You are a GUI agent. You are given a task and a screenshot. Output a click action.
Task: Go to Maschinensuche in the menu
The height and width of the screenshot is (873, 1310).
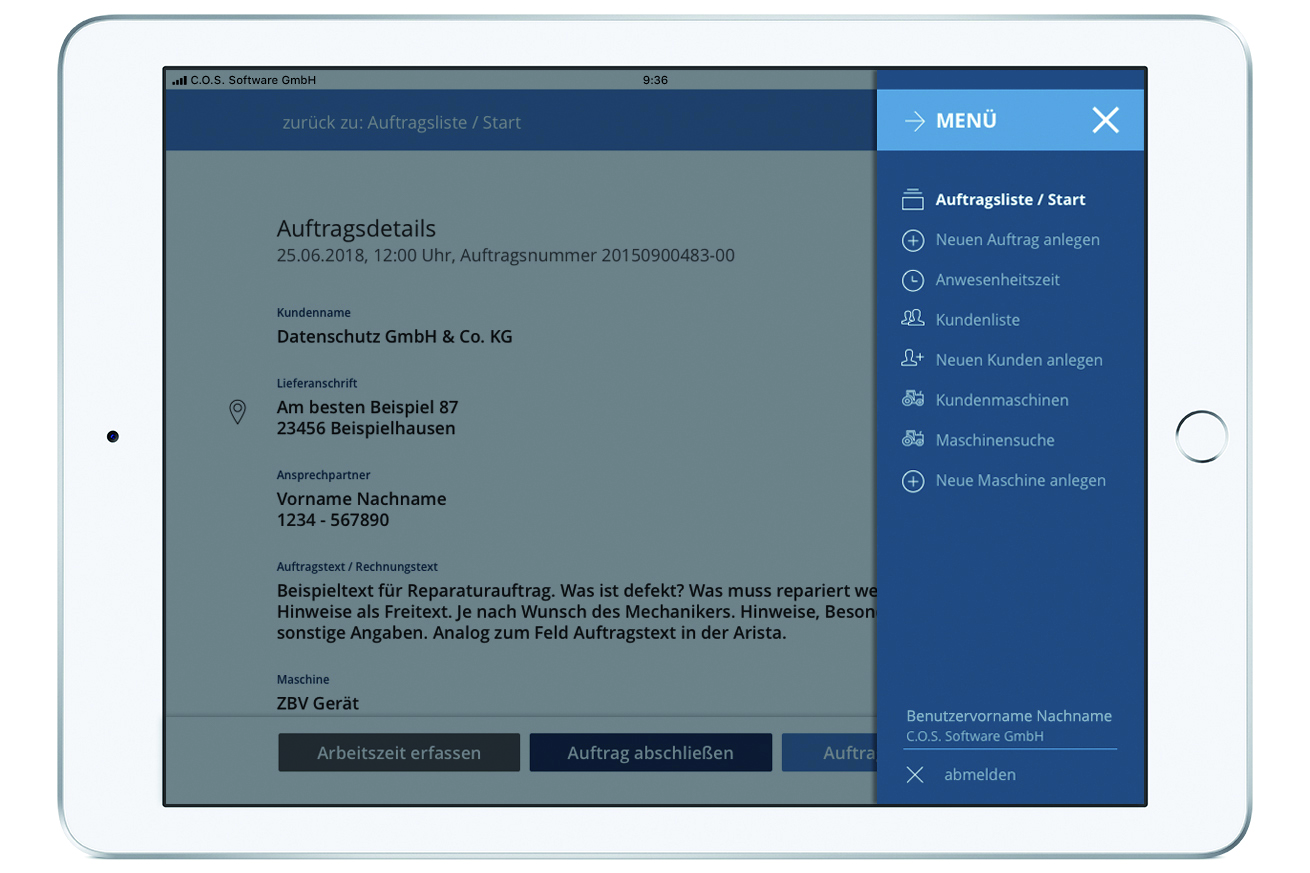(994, 440)
